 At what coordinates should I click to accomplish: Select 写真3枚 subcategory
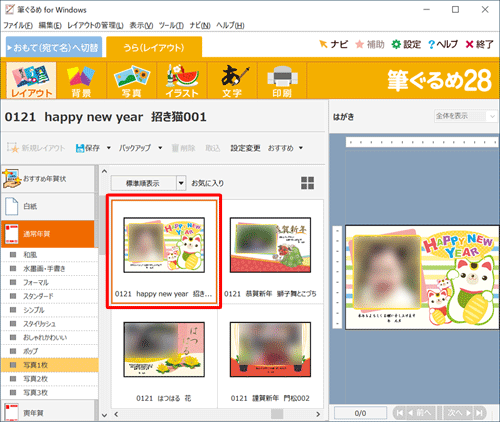pos(50,393)
